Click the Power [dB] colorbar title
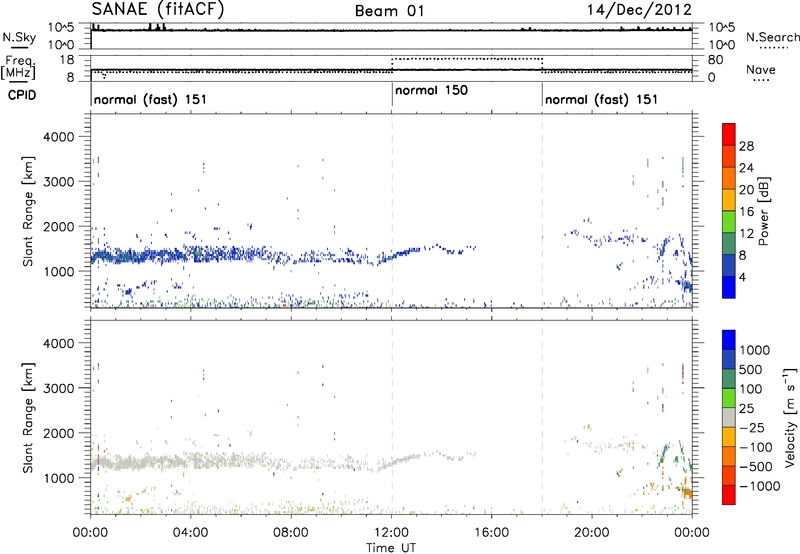 764,211
